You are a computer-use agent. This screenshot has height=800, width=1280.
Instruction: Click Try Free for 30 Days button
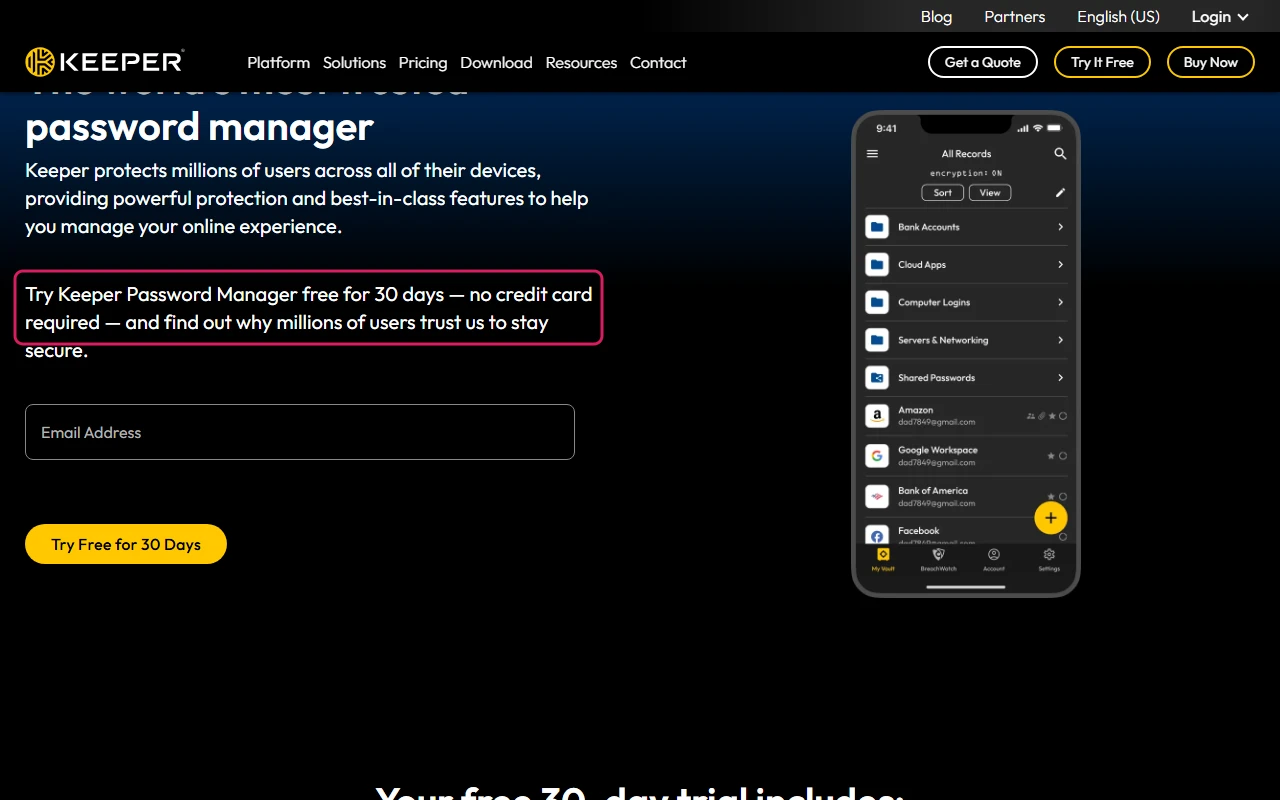tap(126, 544)
